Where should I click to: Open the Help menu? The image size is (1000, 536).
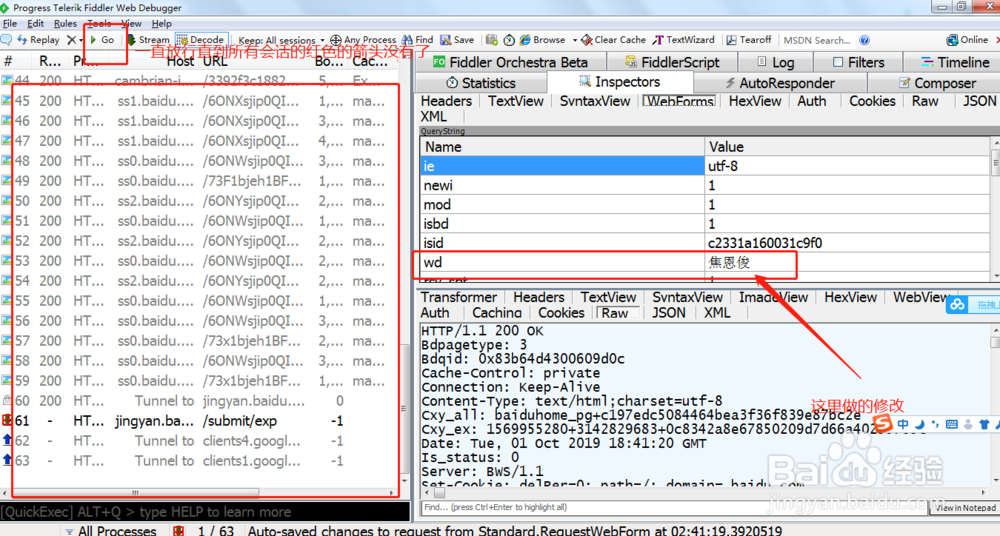point(161,24)
